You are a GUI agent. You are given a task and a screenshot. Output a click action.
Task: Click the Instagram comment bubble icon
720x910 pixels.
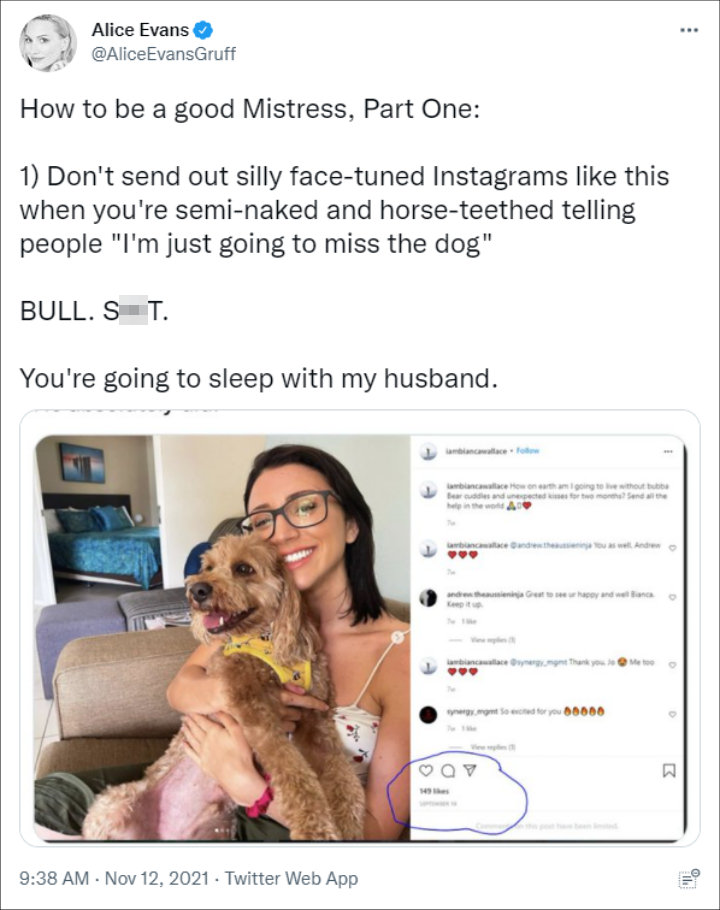[448, 771]
